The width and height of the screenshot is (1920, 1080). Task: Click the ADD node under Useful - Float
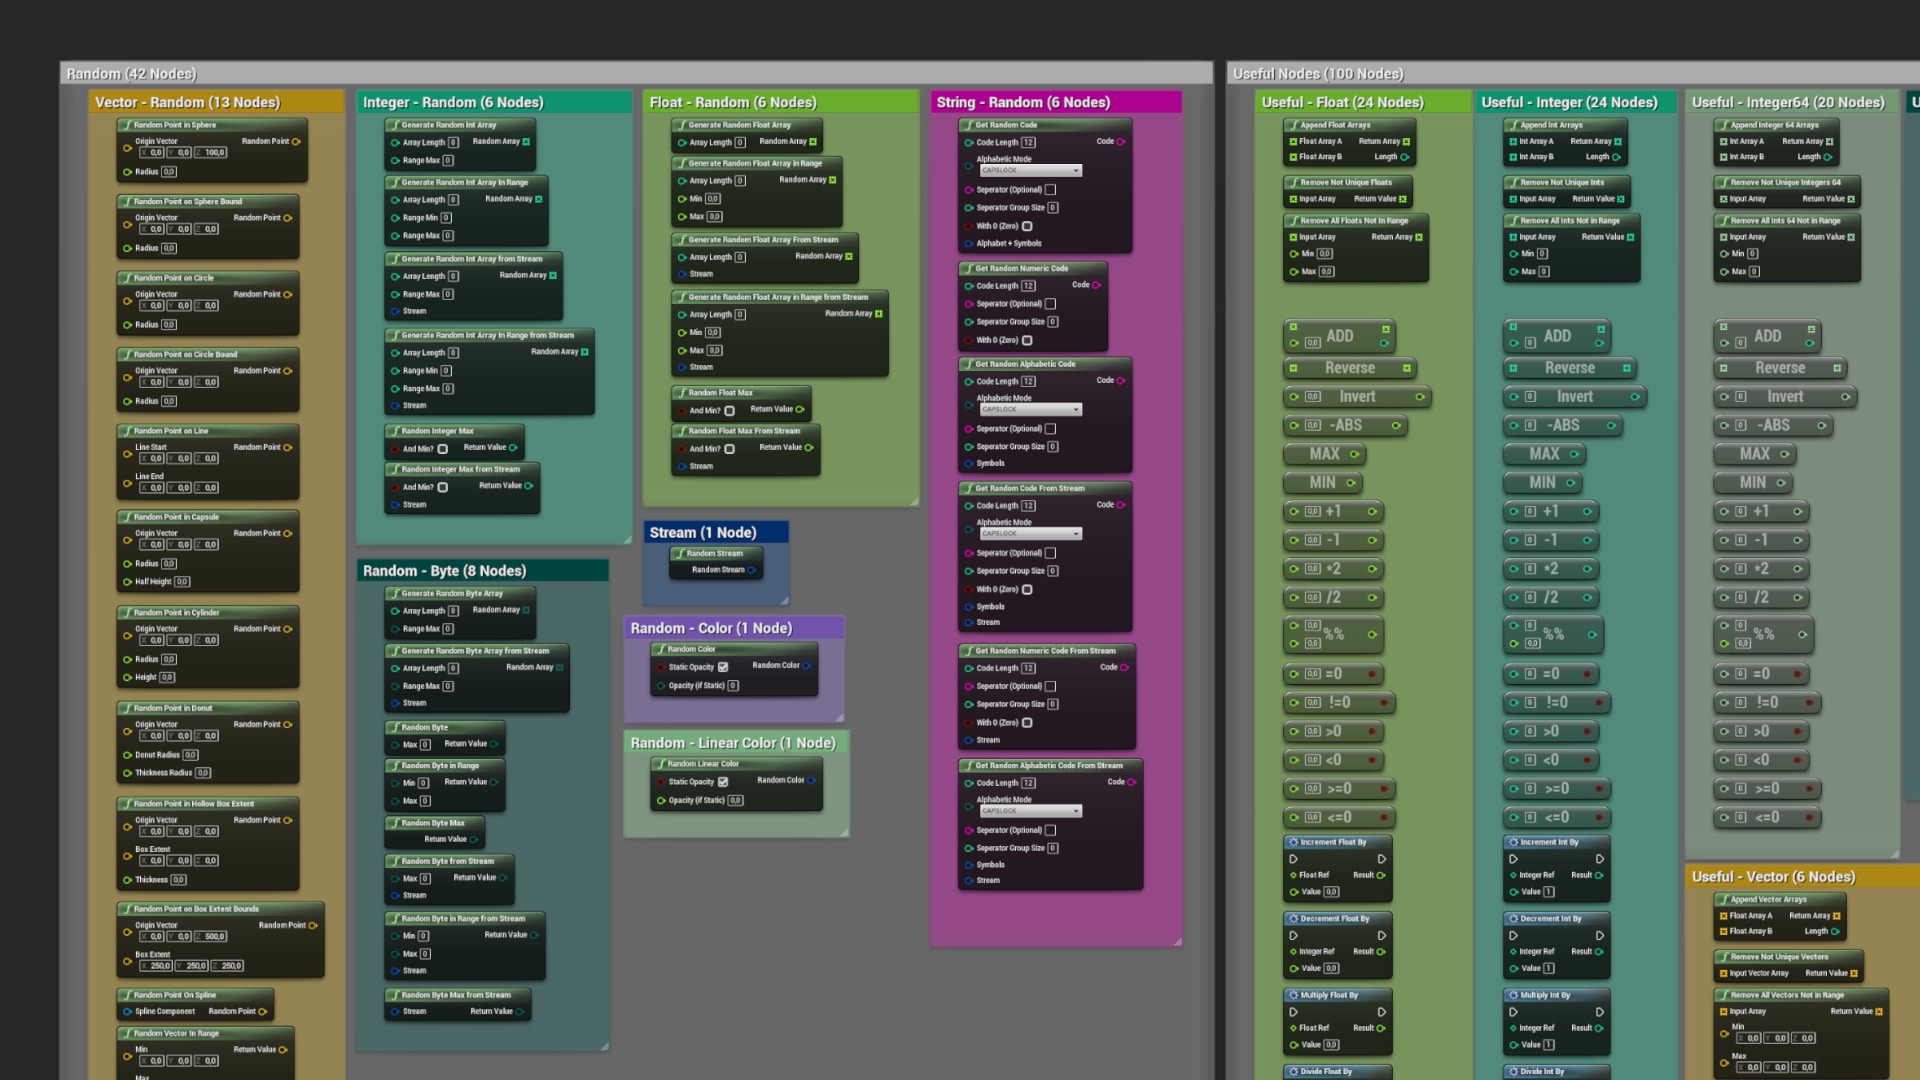[x=1340, y=336]
